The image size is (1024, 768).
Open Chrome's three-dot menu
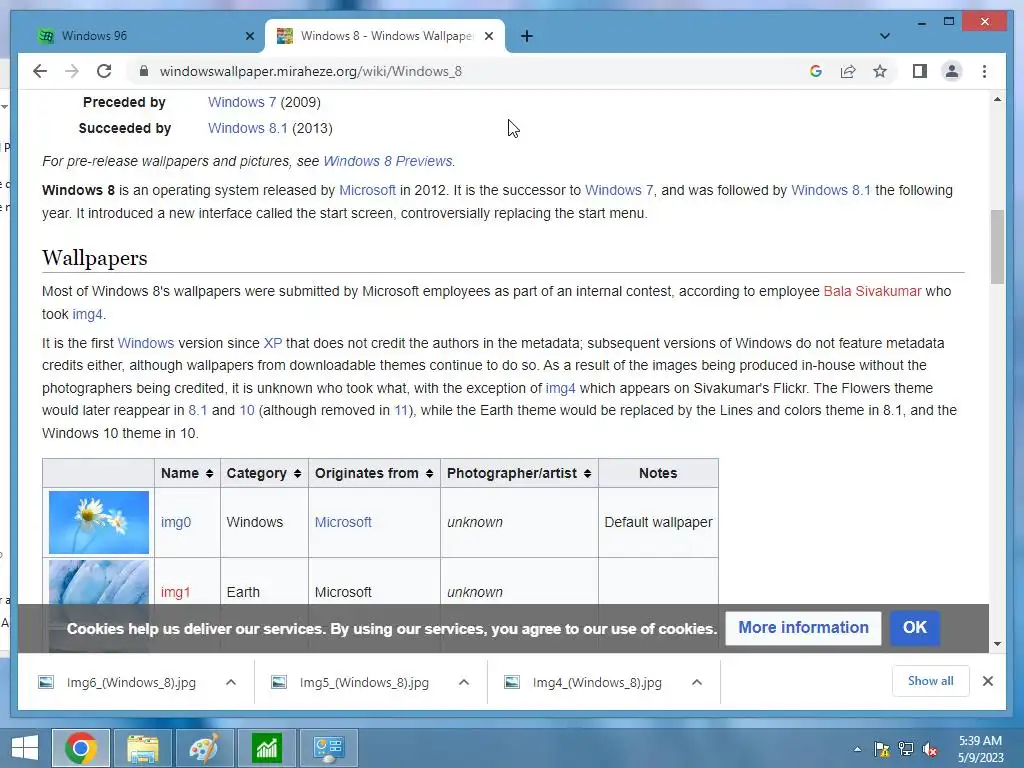(984, 71)
